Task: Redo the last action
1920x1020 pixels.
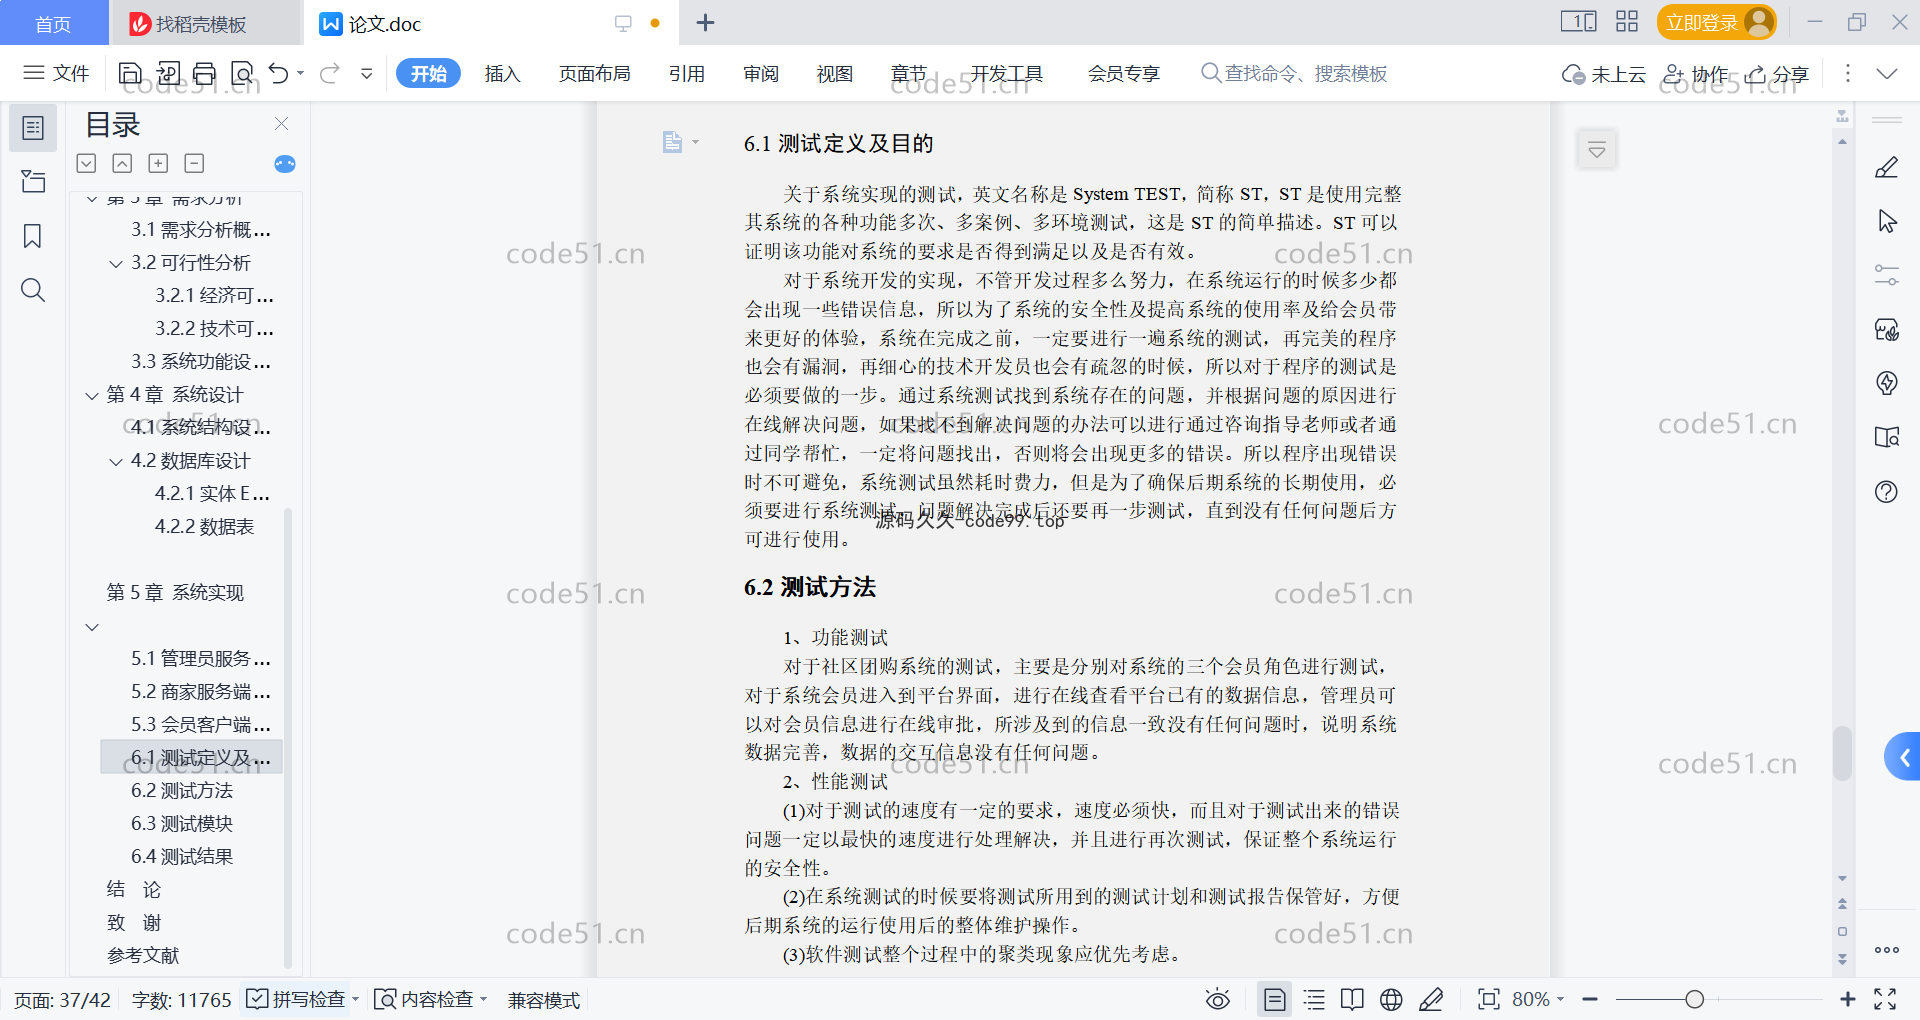Action: coord(330,73)
